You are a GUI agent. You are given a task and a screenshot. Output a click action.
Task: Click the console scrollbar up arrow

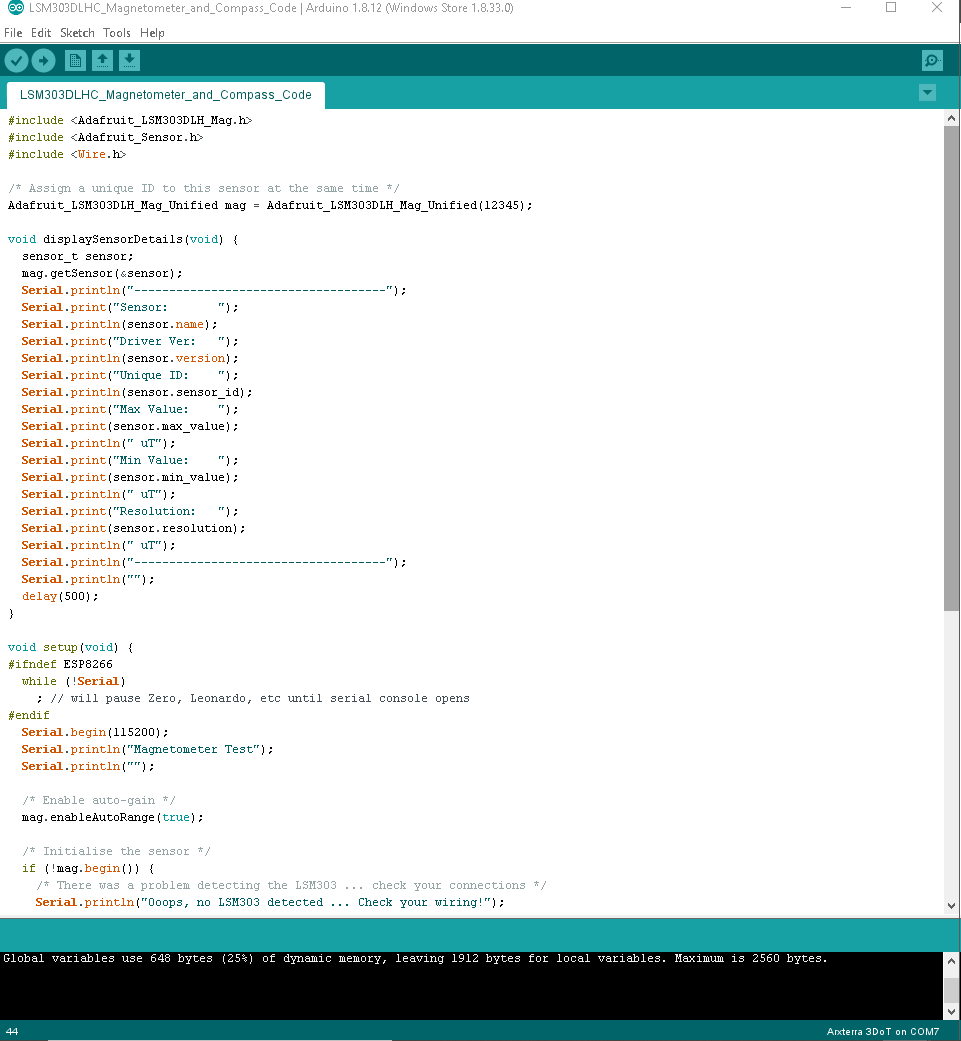click(951, 960)
